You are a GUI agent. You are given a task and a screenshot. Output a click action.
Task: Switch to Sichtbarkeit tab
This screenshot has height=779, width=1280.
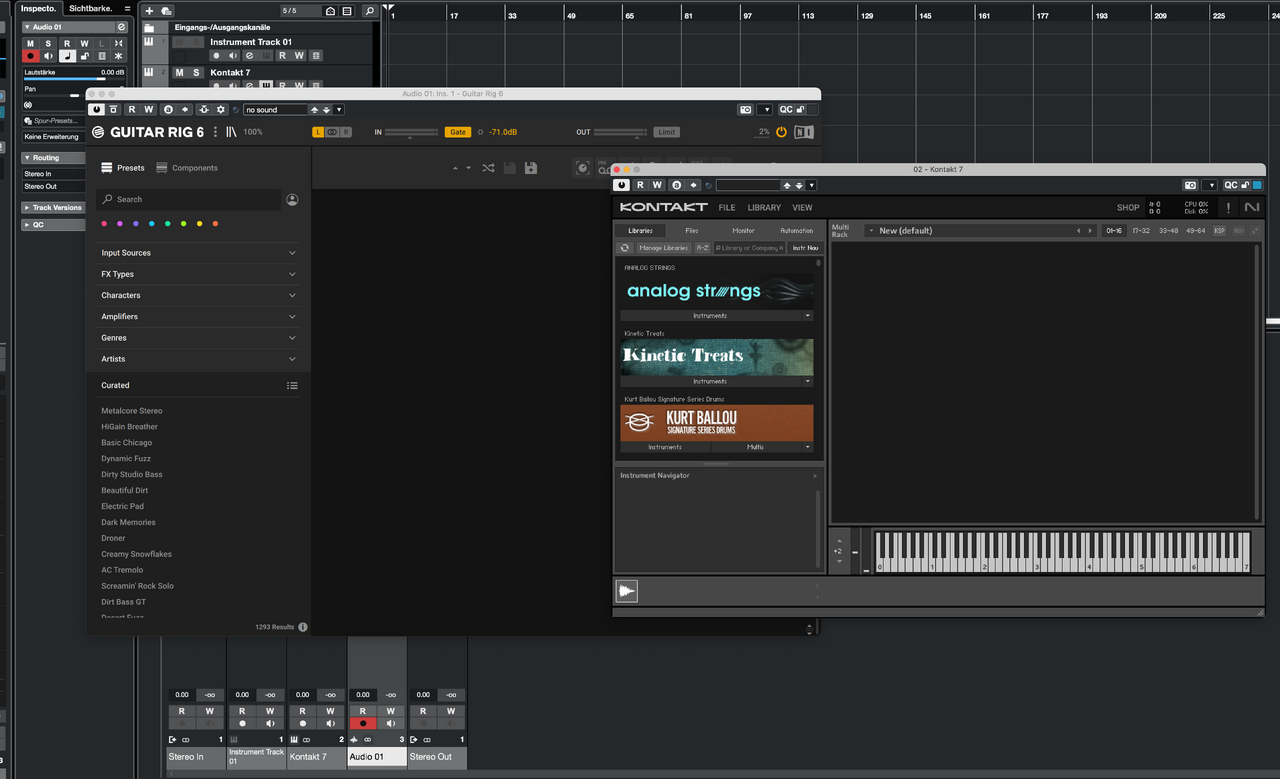(x=90, y=8)
